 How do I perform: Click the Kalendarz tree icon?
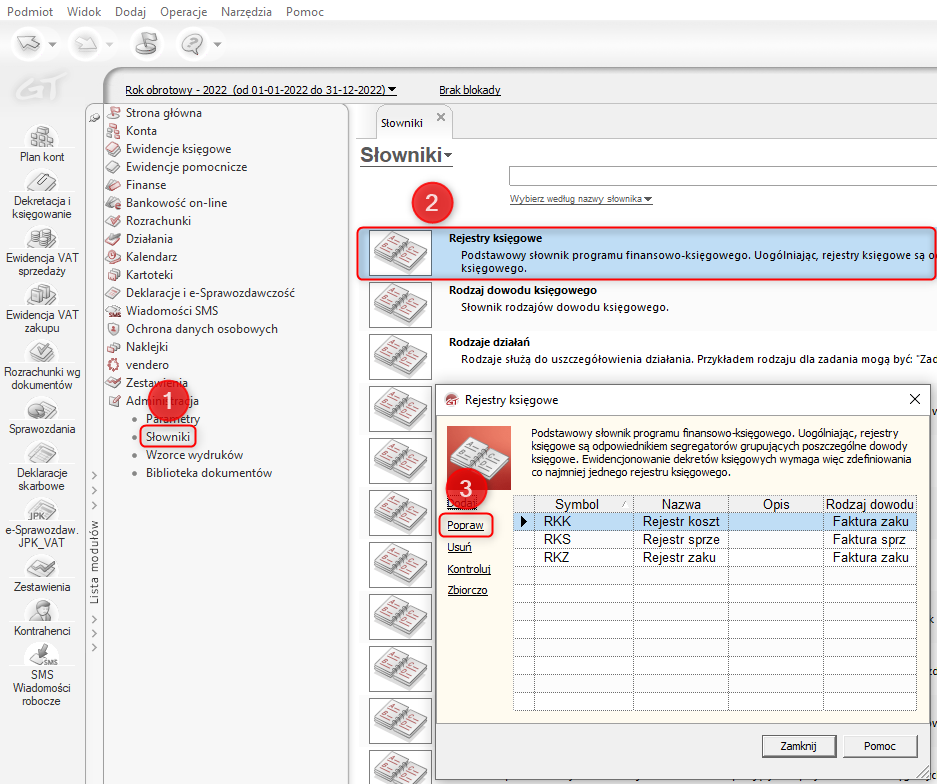coord(113,256)
